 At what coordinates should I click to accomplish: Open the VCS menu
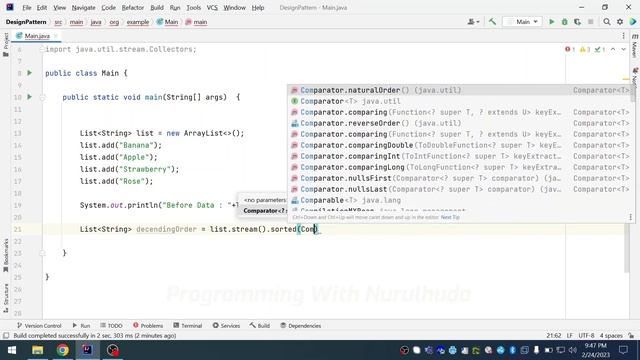coord(212,8)
